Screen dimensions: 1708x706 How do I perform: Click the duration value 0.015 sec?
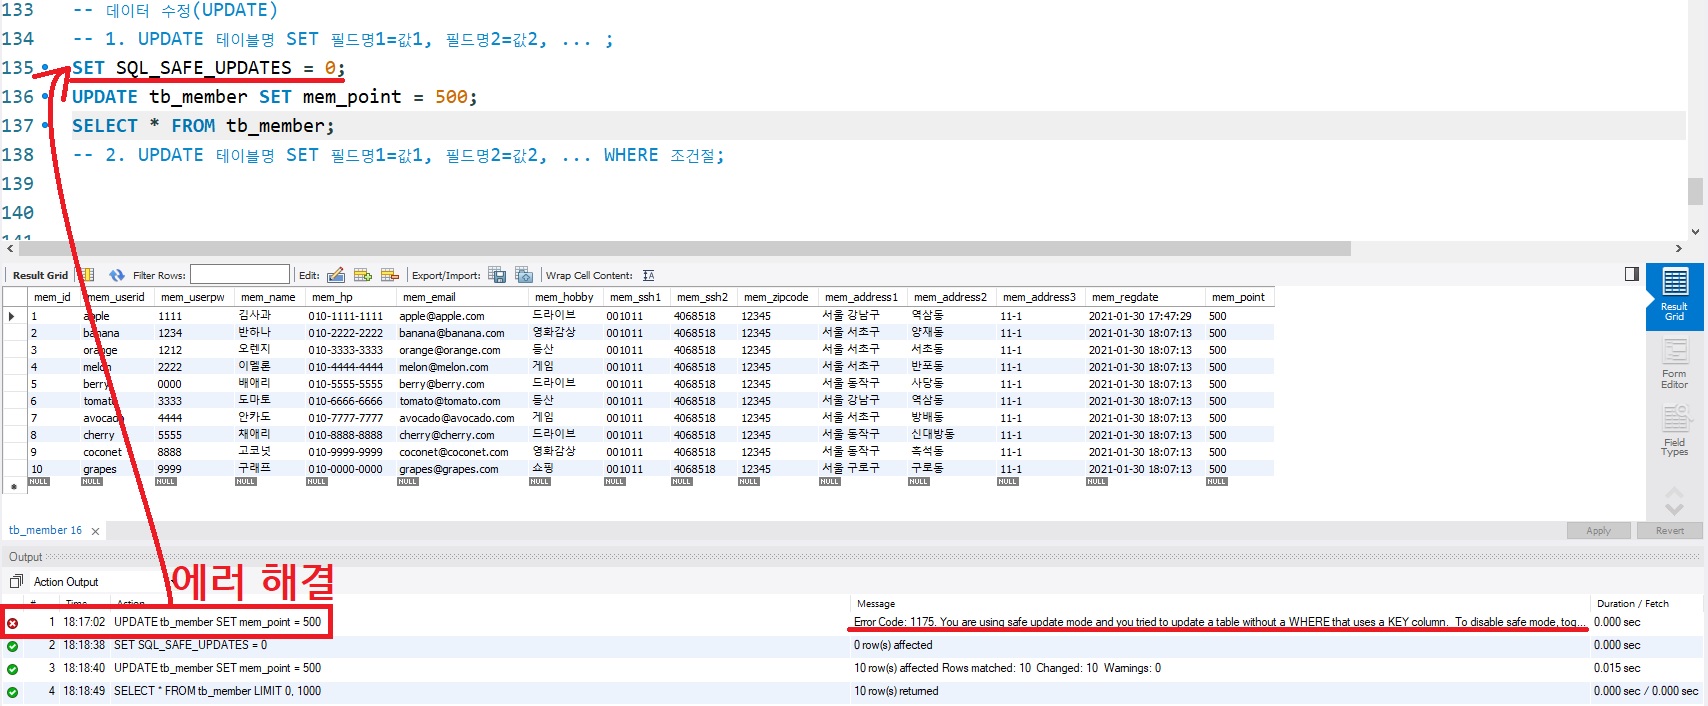(1617, 668)
